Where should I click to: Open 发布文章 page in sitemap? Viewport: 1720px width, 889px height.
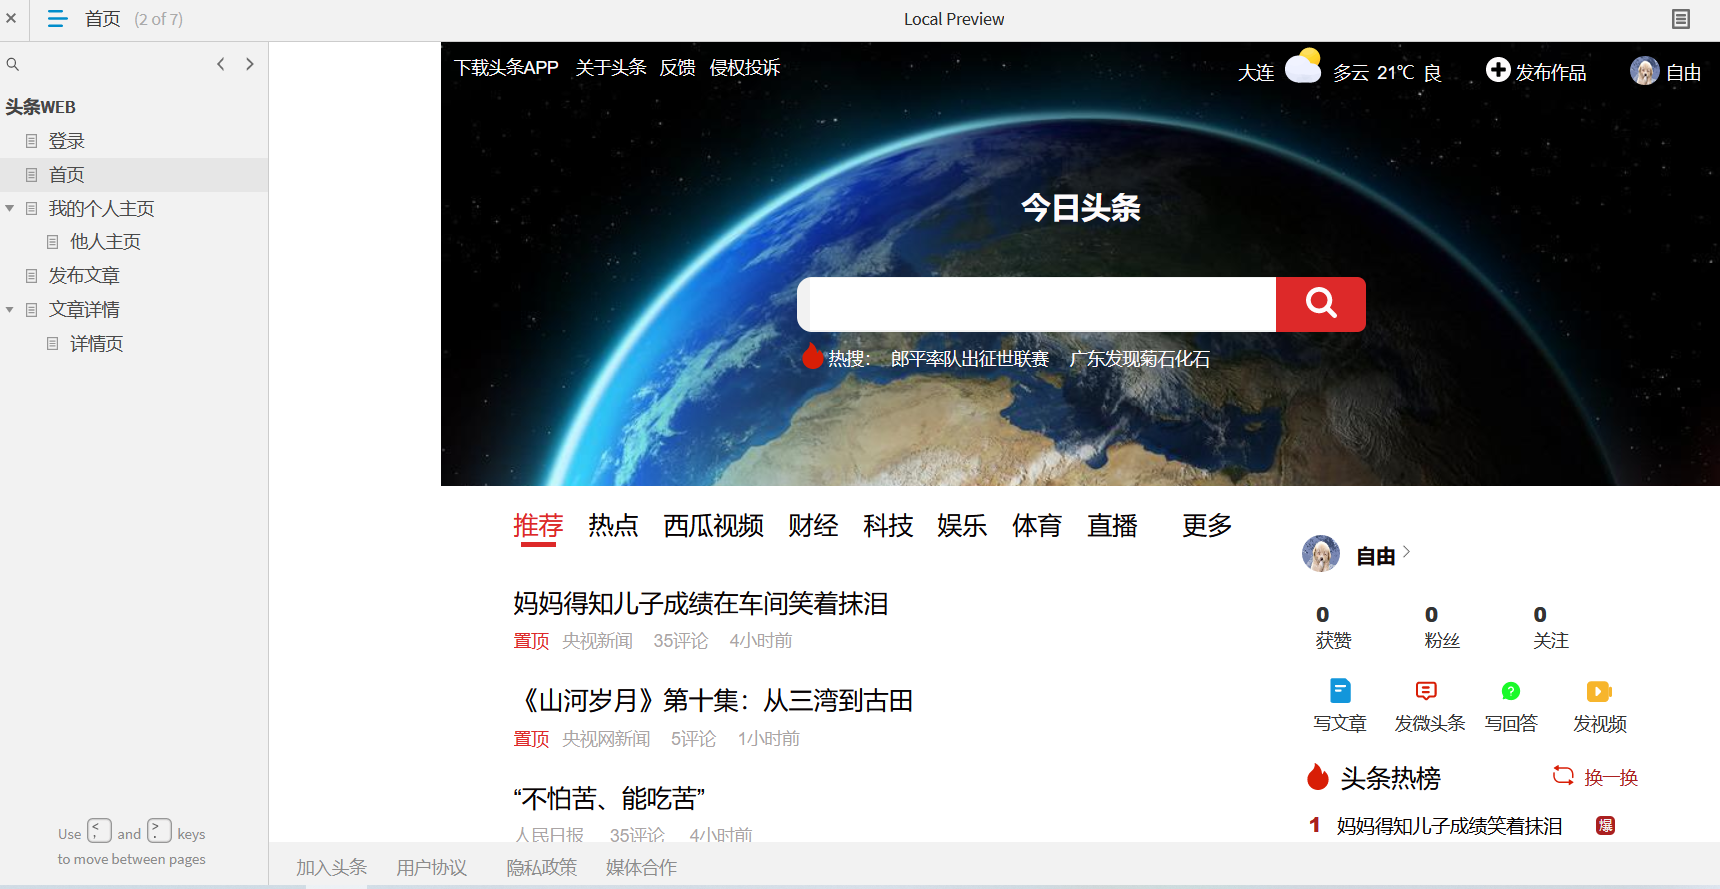[x=84, y=275]
